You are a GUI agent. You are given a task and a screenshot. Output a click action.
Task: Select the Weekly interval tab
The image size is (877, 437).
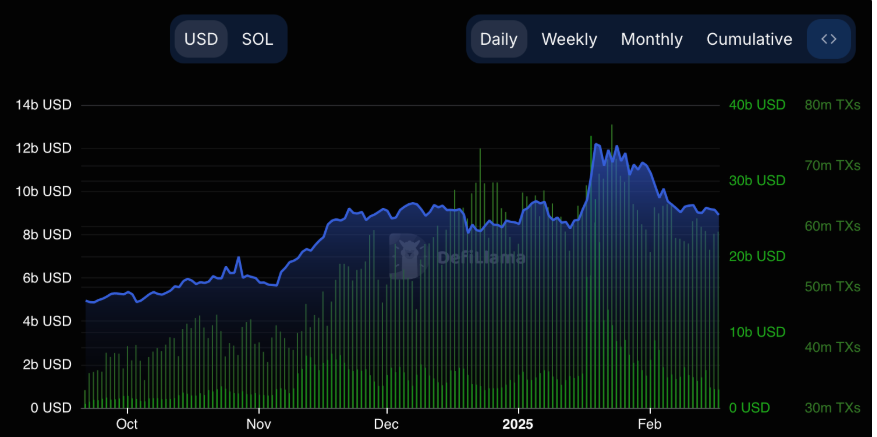click(569, 39)
